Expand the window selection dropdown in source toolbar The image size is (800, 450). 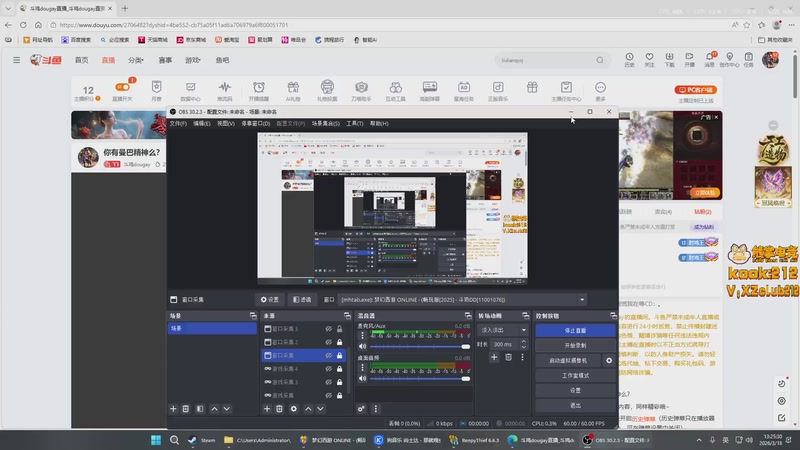point(582,300)
